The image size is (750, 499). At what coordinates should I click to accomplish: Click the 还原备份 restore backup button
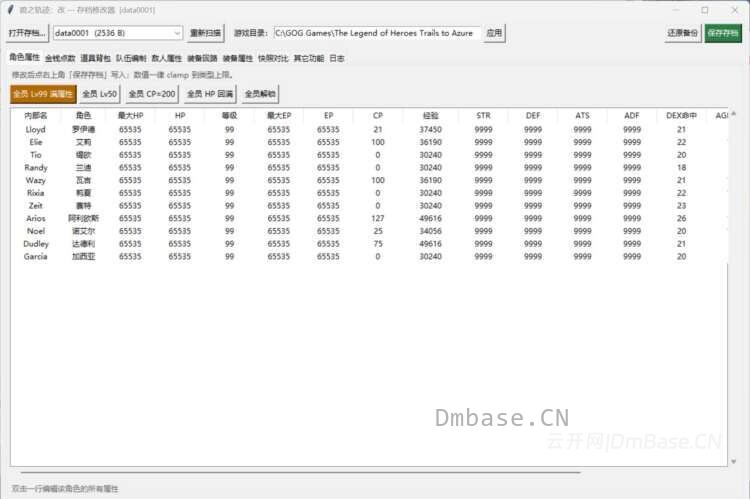click(x=683, y=33)
